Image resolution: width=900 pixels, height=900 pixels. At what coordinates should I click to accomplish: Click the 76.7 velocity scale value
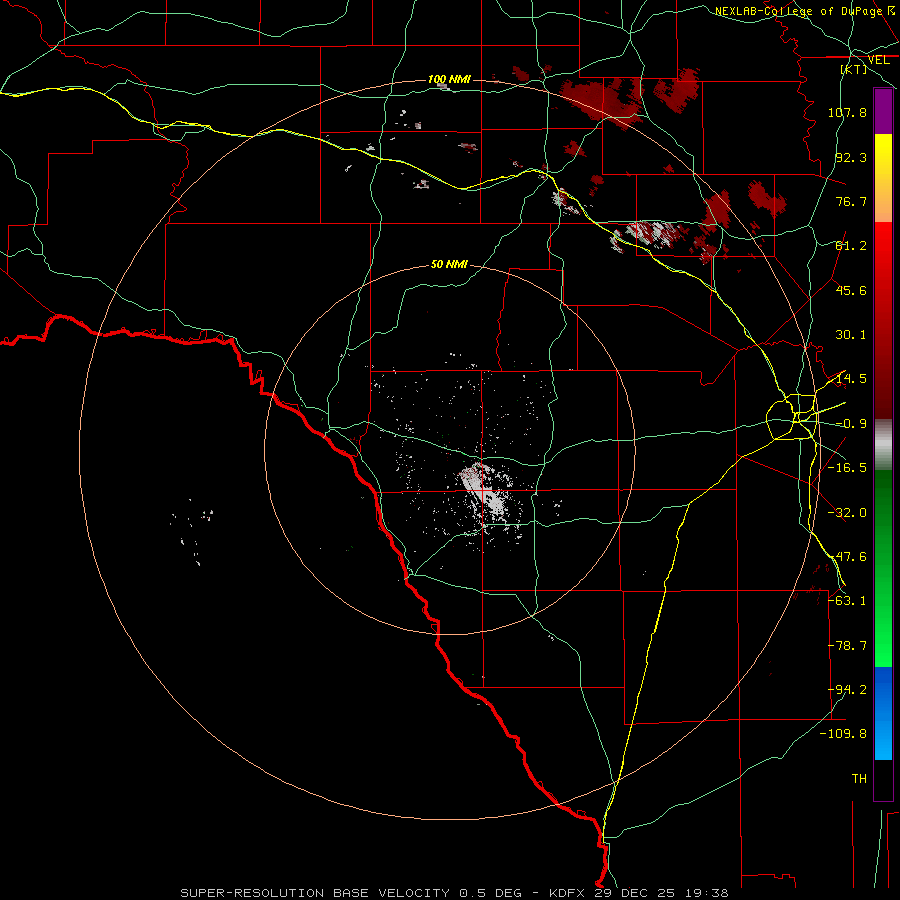851,201
